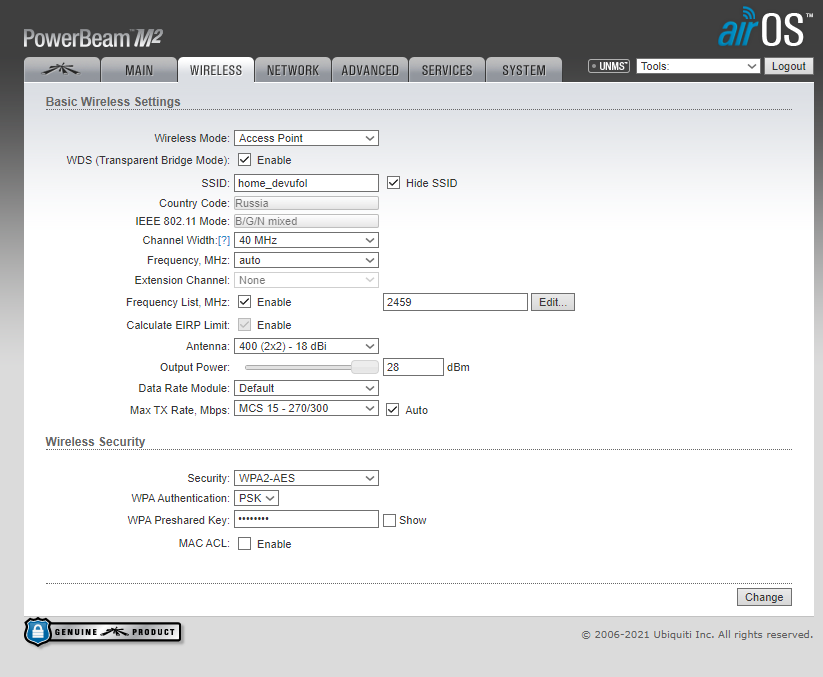
Task: Click the frequency list Edit button
Action: tap(553, 302)
